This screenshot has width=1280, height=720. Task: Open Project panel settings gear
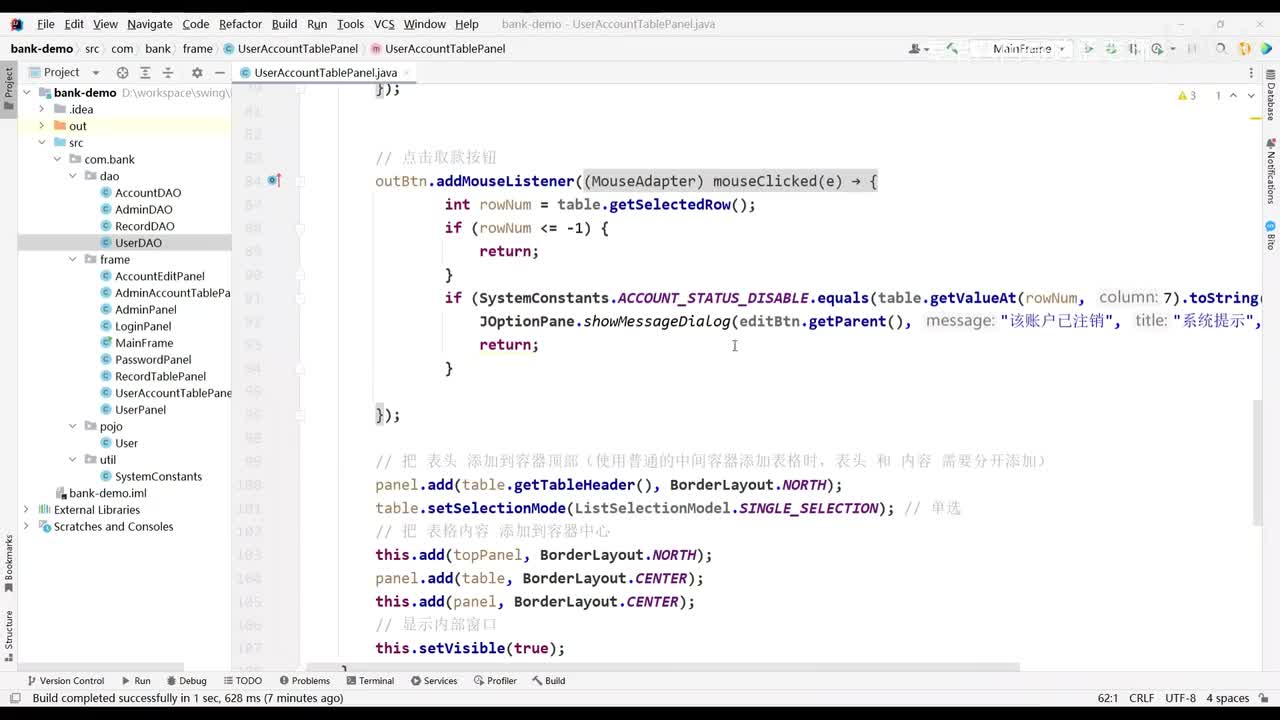click(x=197, y=72)
